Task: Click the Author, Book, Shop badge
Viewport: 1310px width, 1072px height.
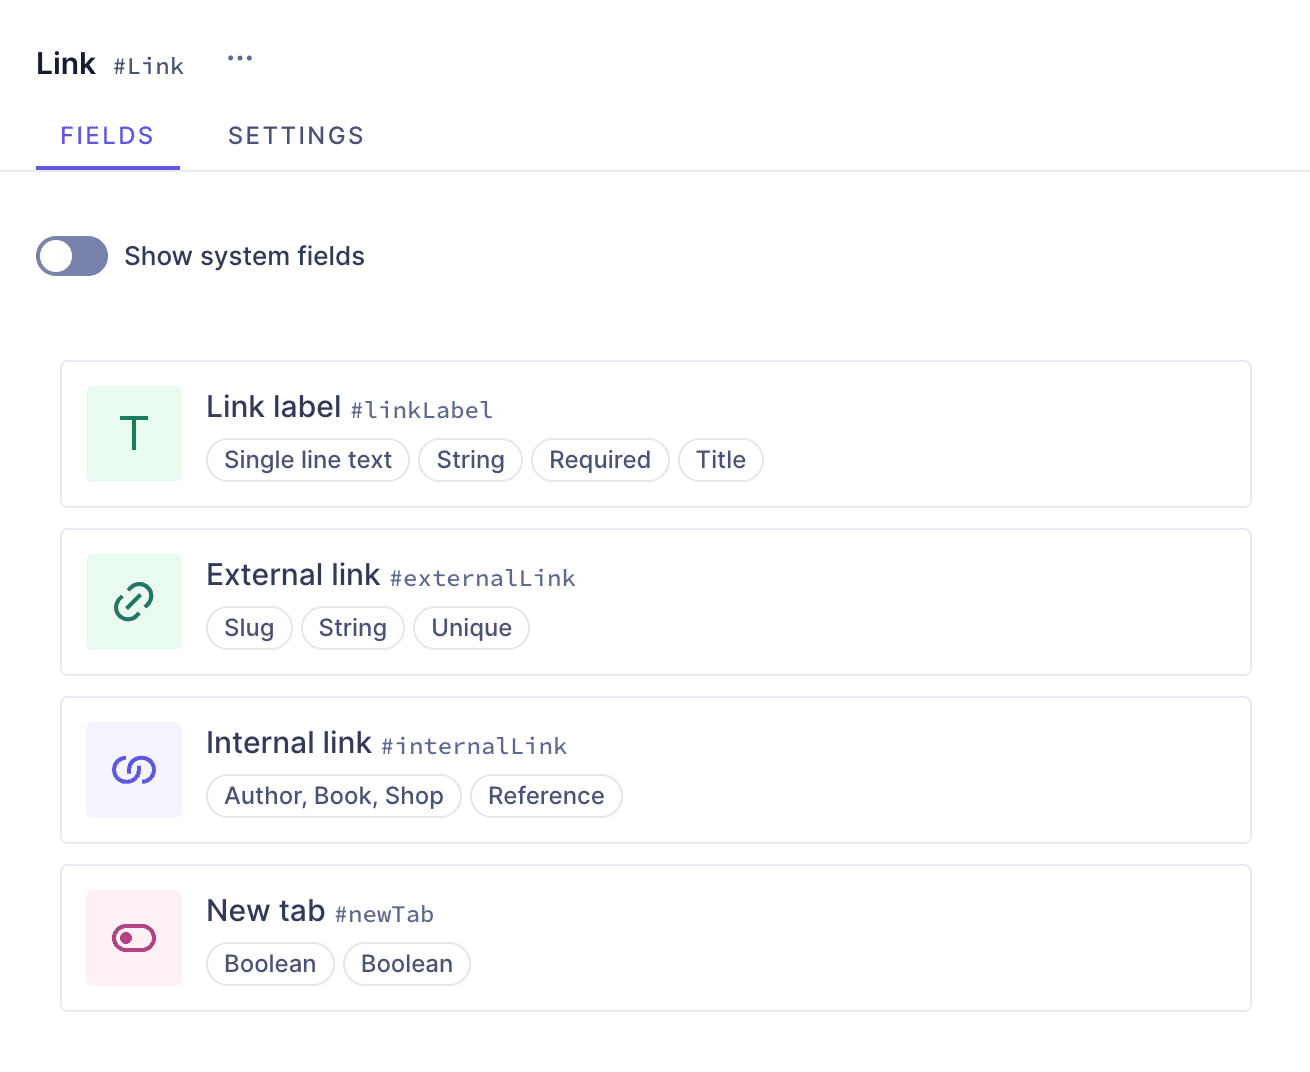Action: click(x=333, y=796)
